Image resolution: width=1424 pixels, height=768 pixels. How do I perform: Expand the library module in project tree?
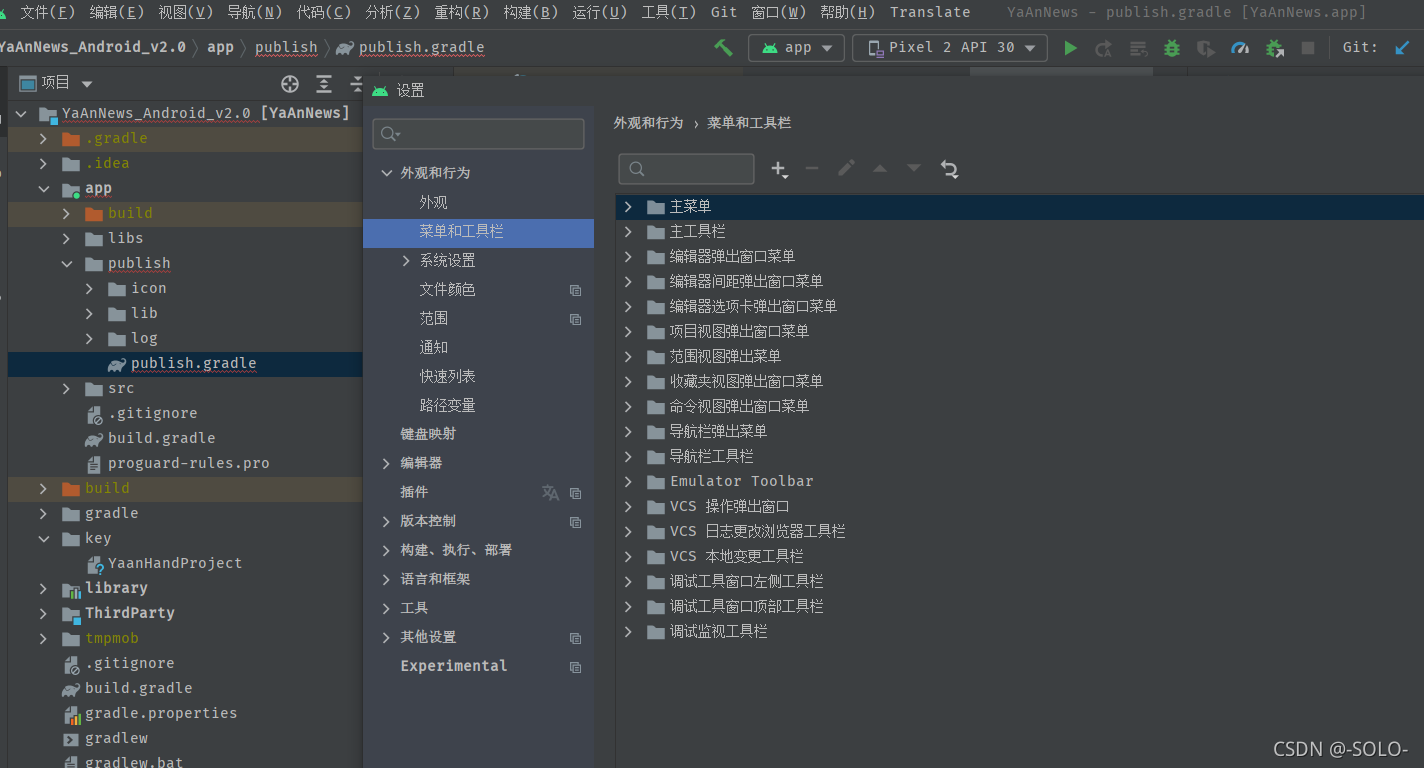[x=43, y=589]
